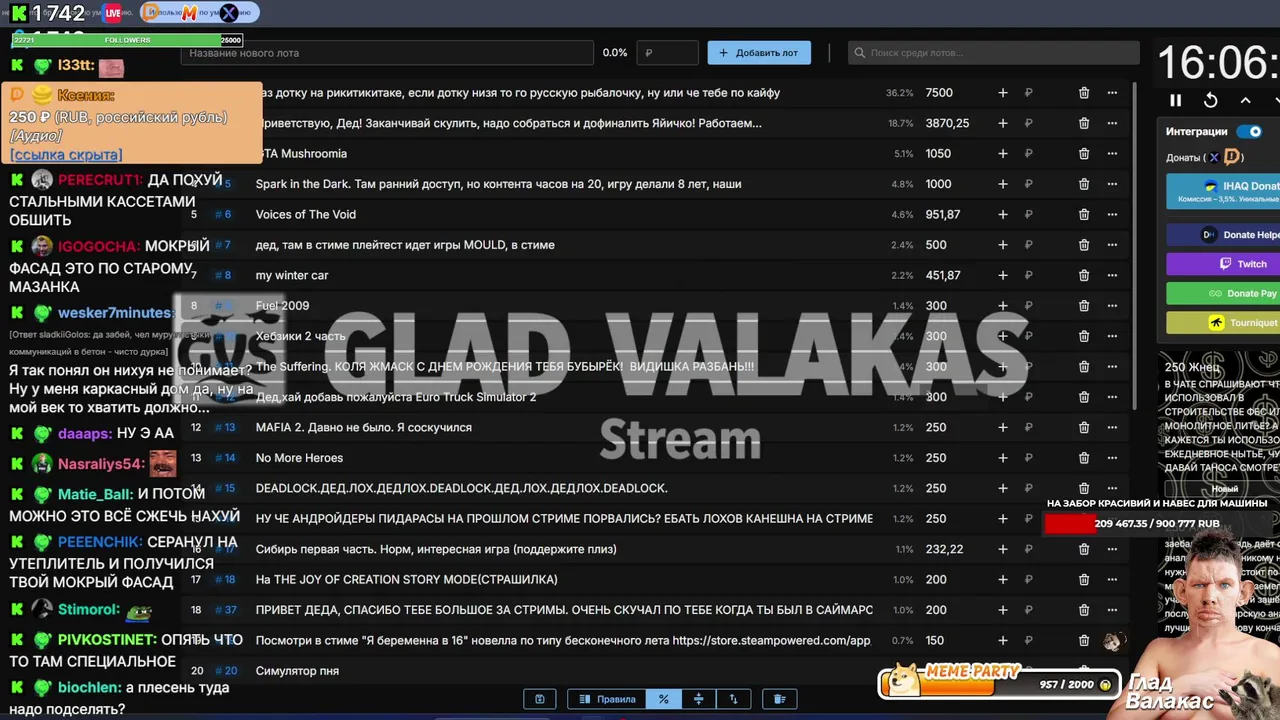Open more options for No More Heroes
The image size is (1280, 720).
pos(1112,458)
